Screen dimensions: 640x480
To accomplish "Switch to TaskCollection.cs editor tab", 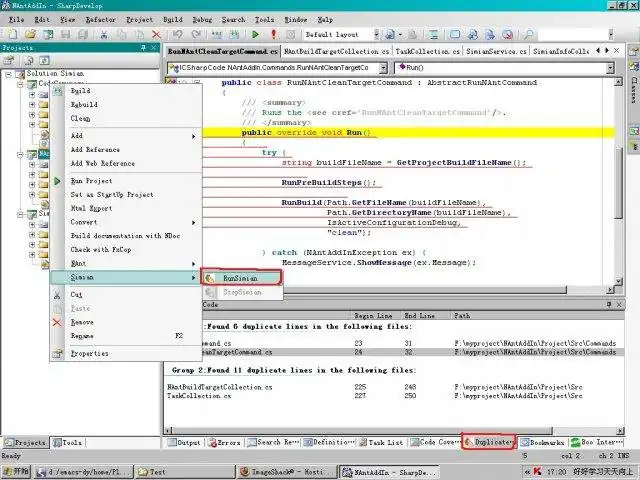I will [x=427, y=51].
